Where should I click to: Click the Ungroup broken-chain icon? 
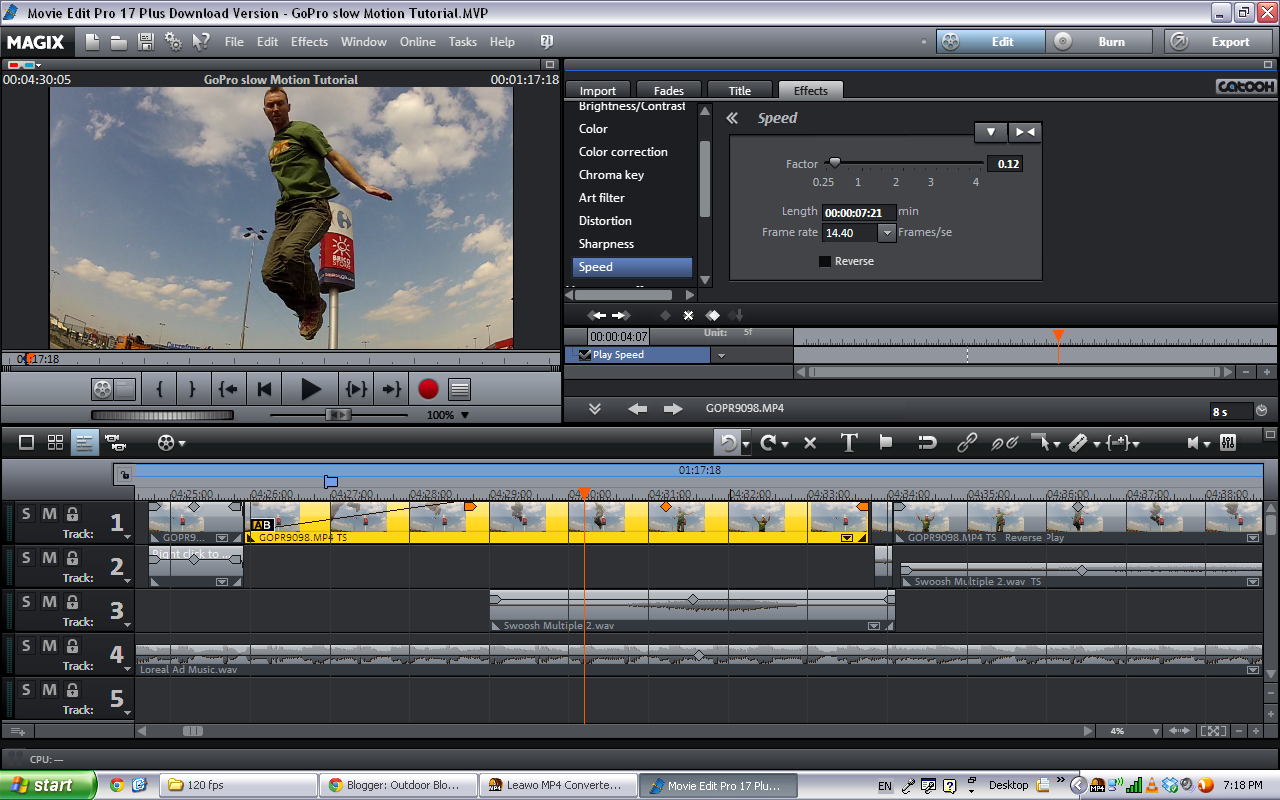tap(1004, 442)
